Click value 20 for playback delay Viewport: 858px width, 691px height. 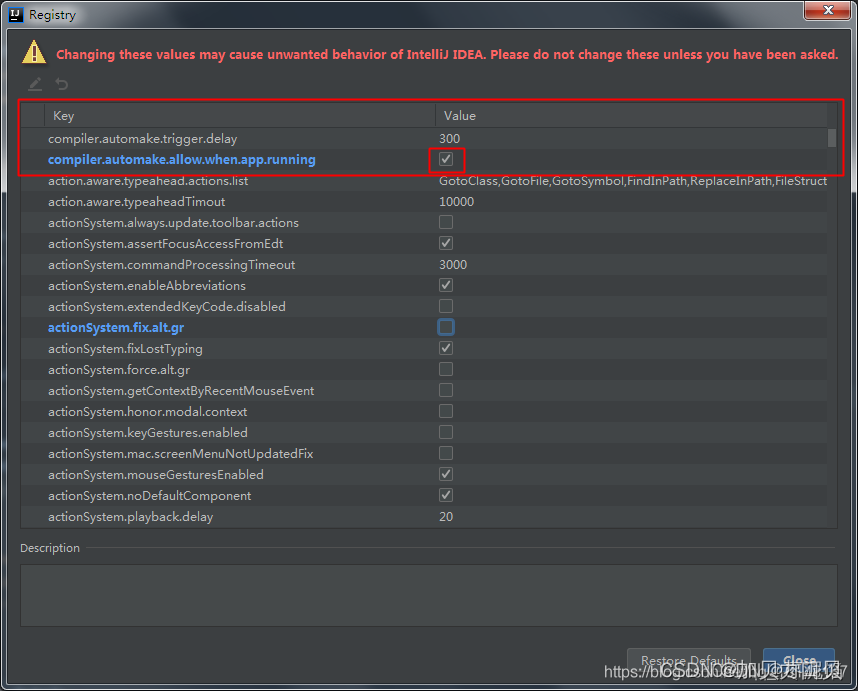tap(446, 516)
